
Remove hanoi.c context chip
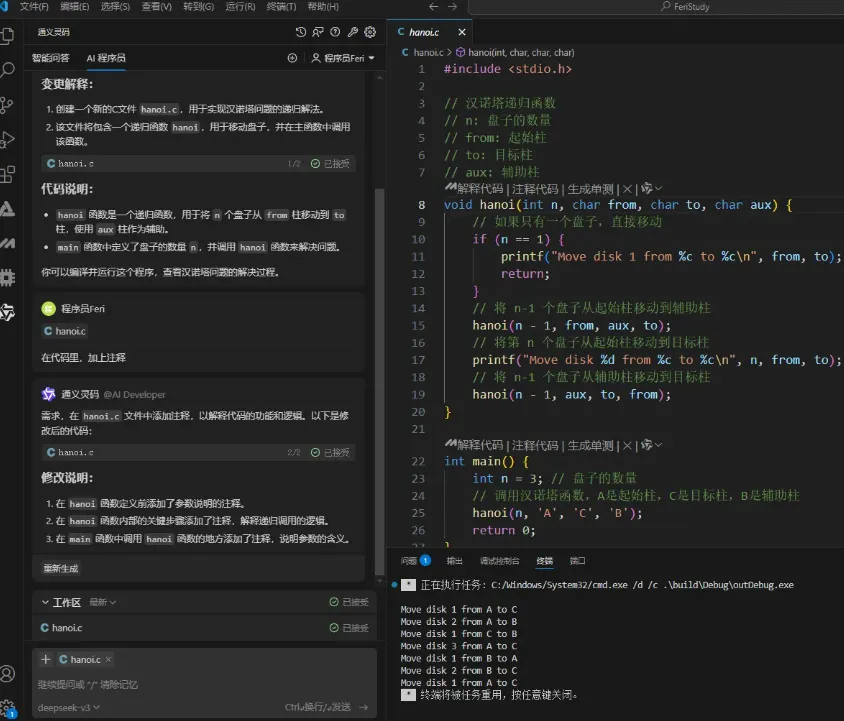tap(108, 659)
